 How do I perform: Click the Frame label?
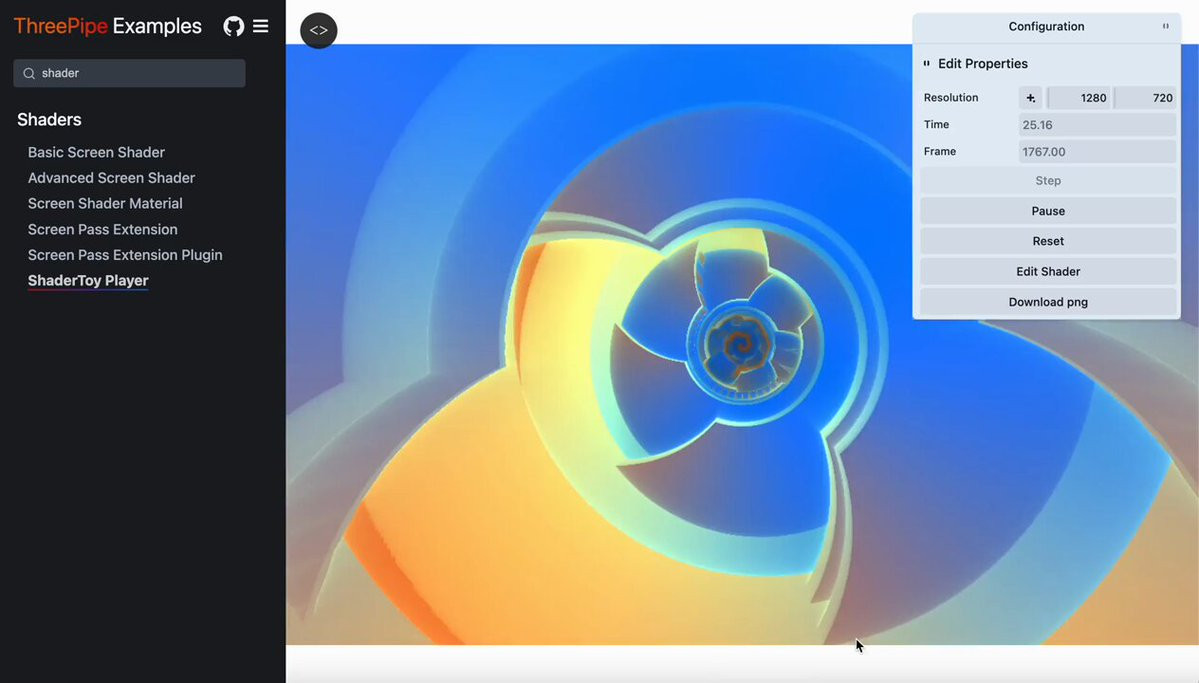coord(940,151)
